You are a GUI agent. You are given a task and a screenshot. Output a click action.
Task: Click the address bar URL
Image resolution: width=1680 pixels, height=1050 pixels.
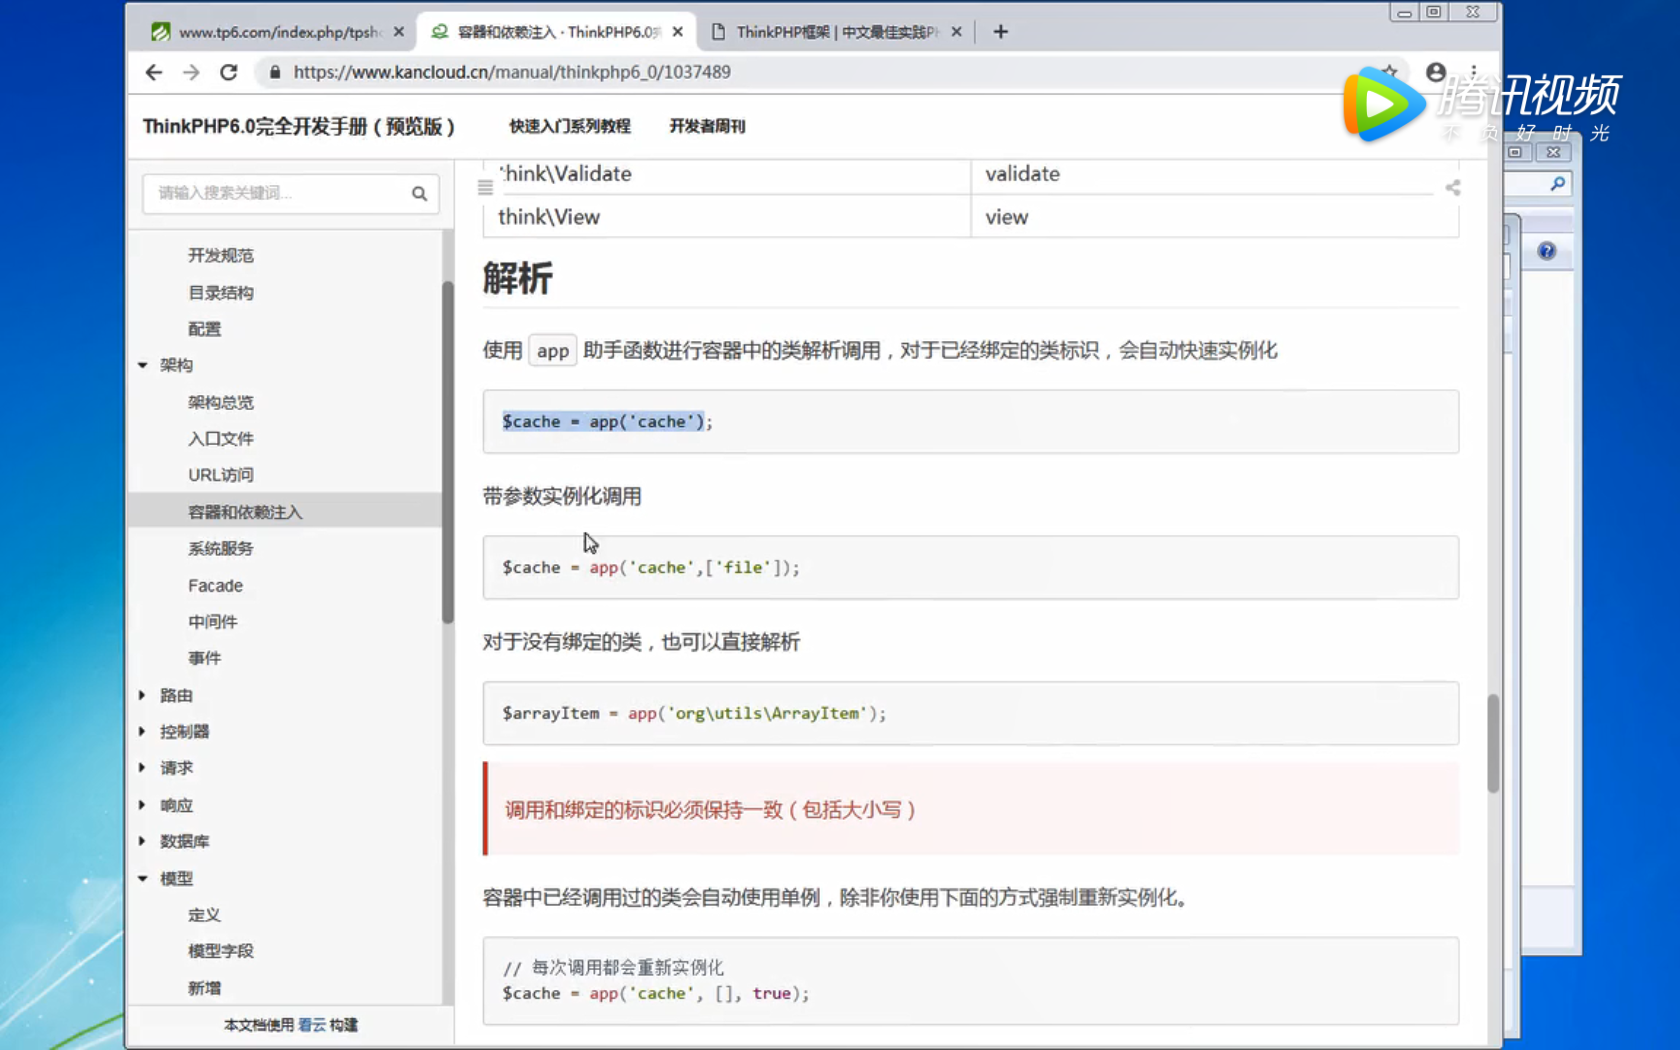(512, 72)
